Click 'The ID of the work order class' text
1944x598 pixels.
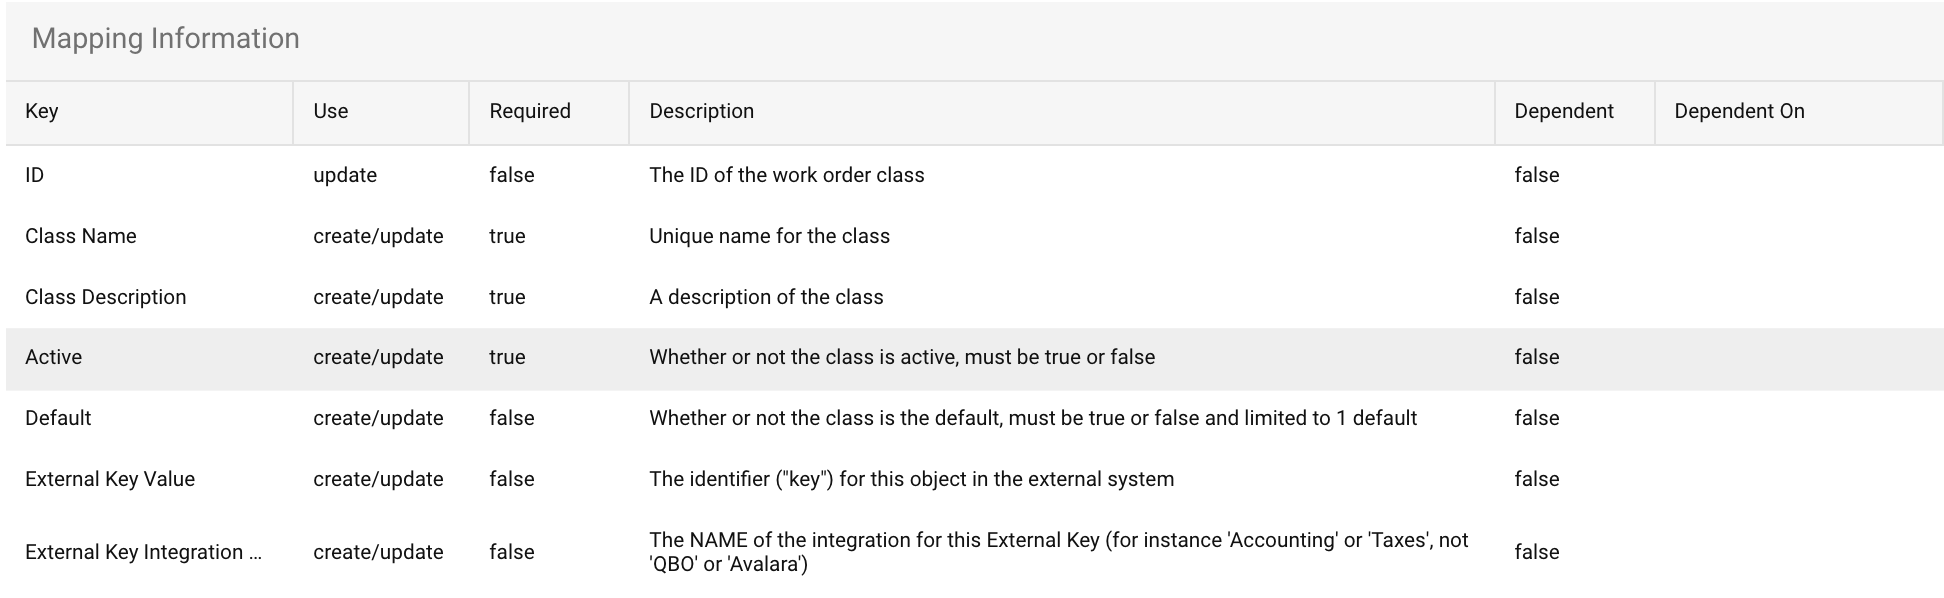click(786, 175)
